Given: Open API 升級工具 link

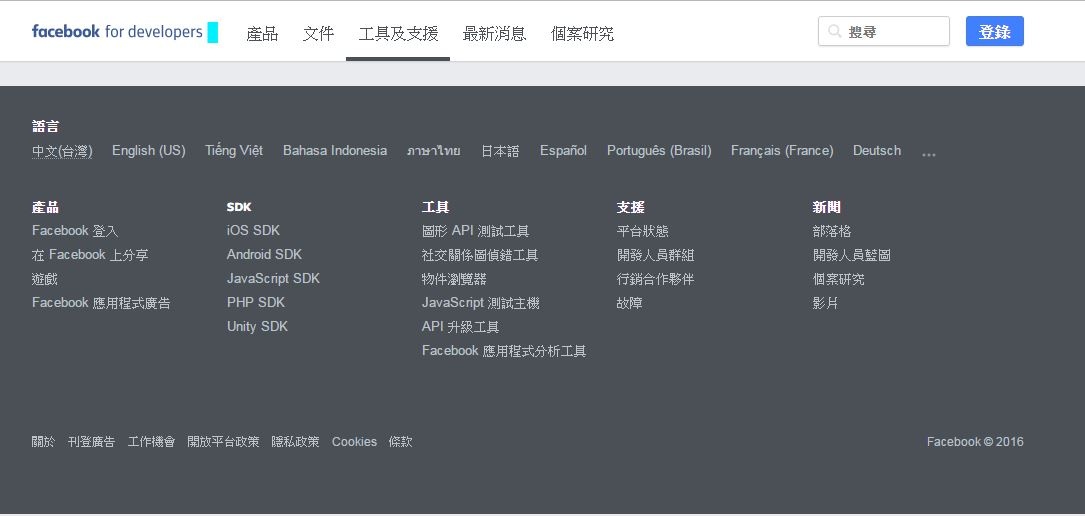Looking at the screenshot, I should [x=461, y=327].
